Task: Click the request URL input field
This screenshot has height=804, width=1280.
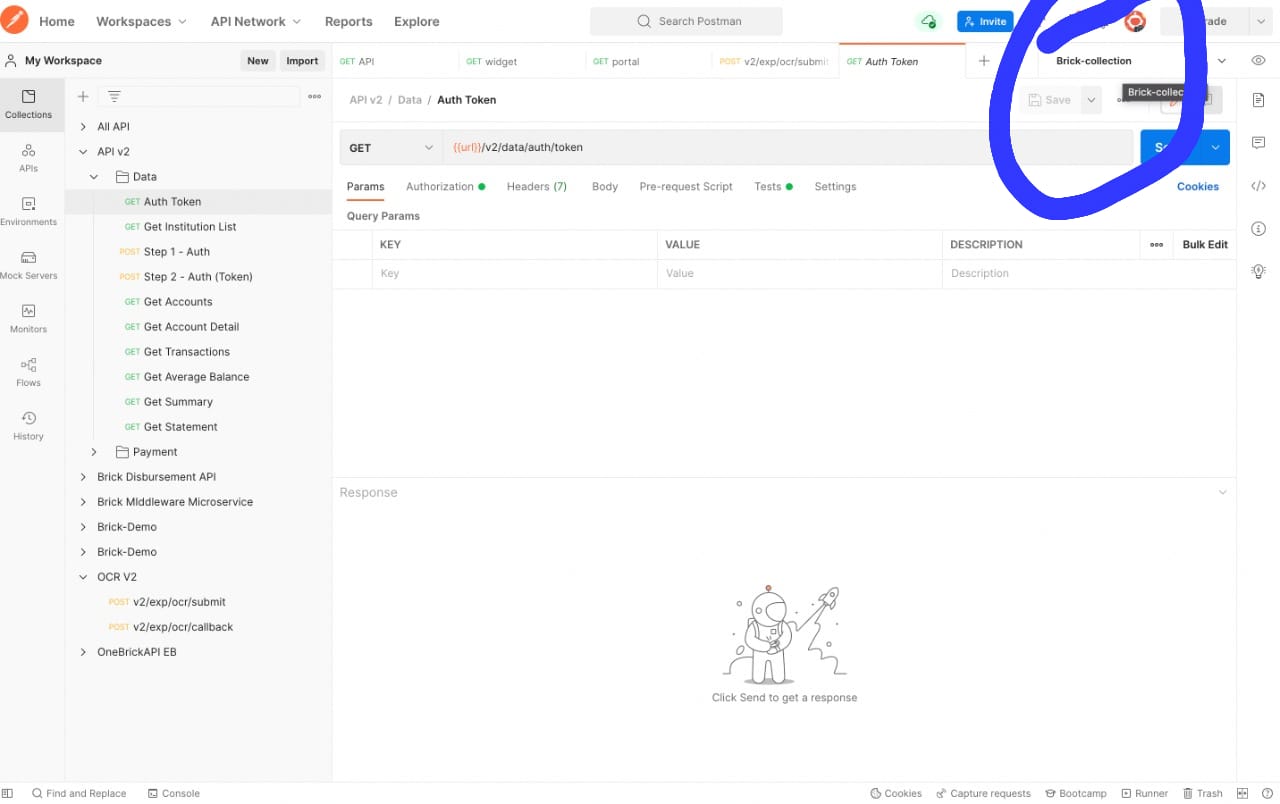Action: 788,147
